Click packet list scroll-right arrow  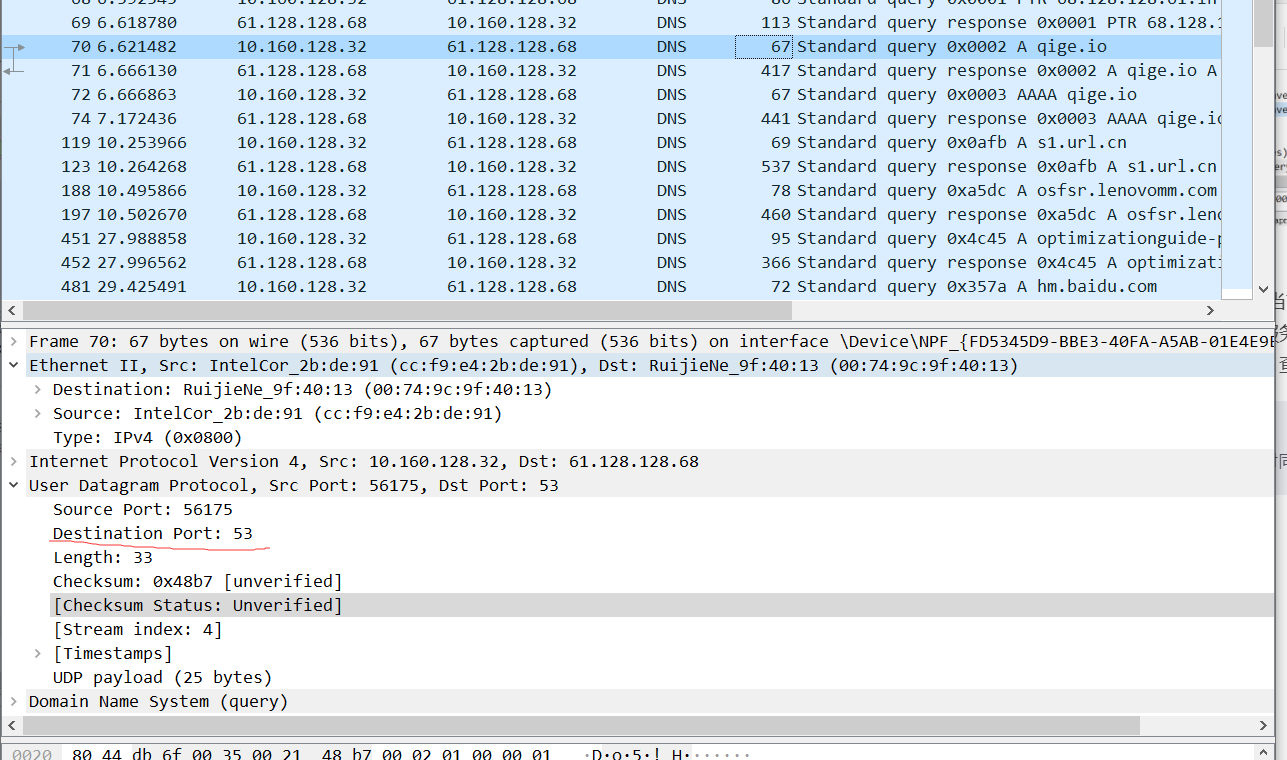[x=1211, y=311]
